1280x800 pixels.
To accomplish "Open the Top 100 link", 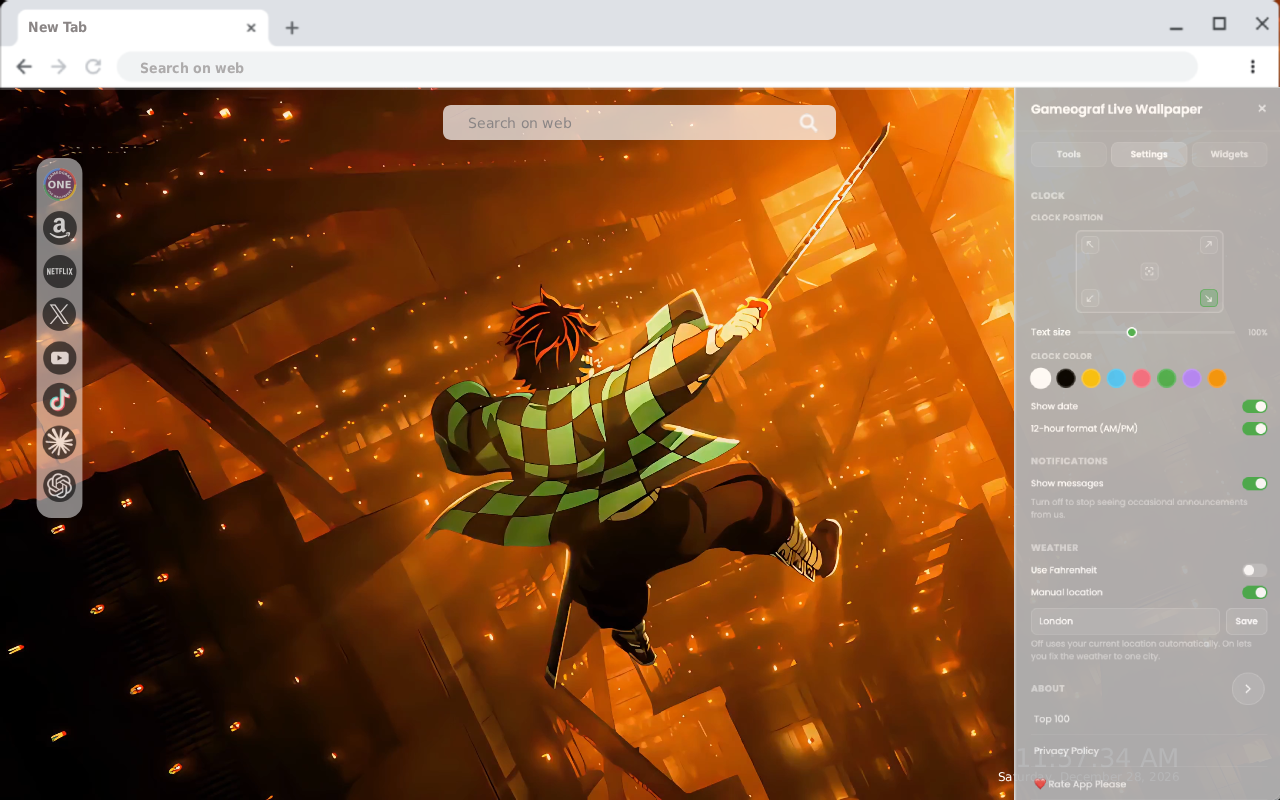I will 1052,719.
